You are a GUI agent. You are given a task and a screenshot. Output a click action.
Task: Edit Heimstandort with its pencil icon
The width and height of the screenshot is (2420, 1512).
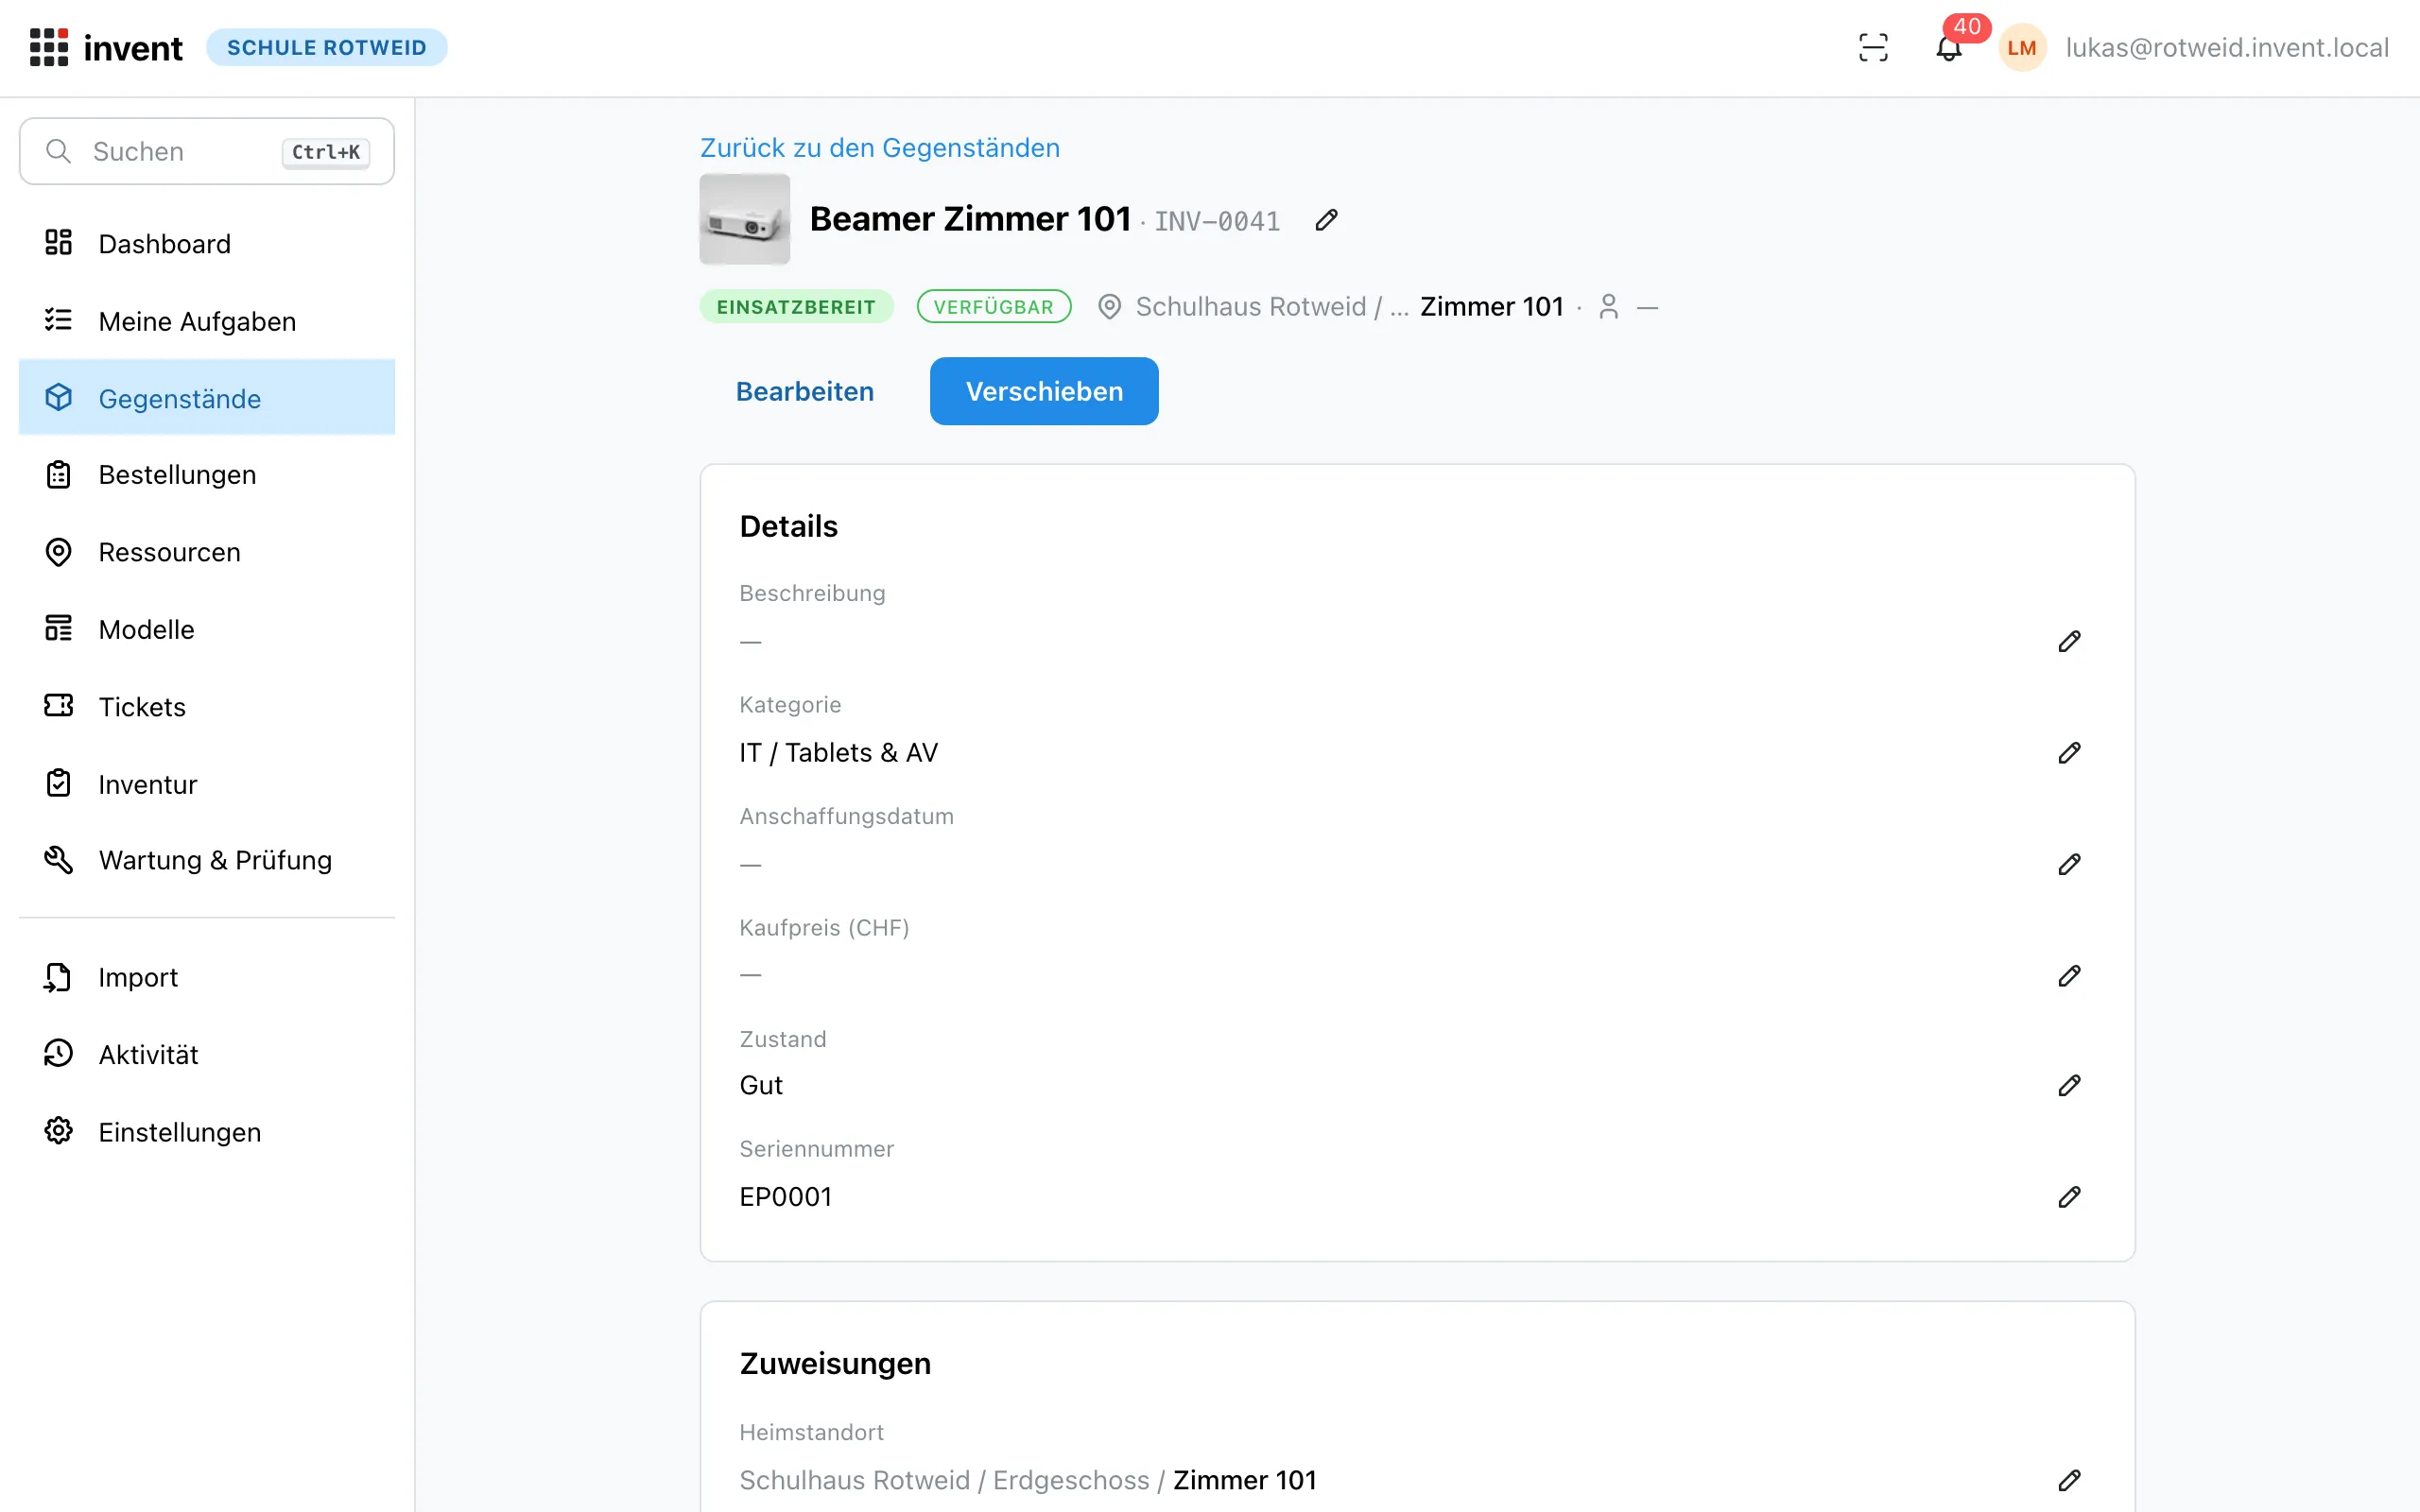(2069, 1480)
